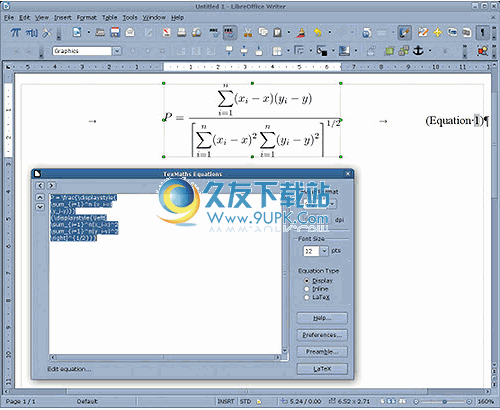Toggle Nonprinting Characters pilcrow button
The image size is (500, 410).
pos(482,33)
